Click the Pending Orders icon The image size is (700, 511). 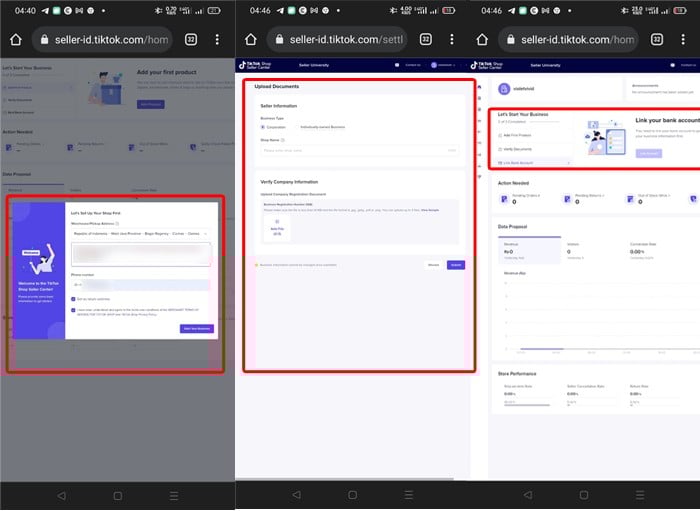pos(503,199)
